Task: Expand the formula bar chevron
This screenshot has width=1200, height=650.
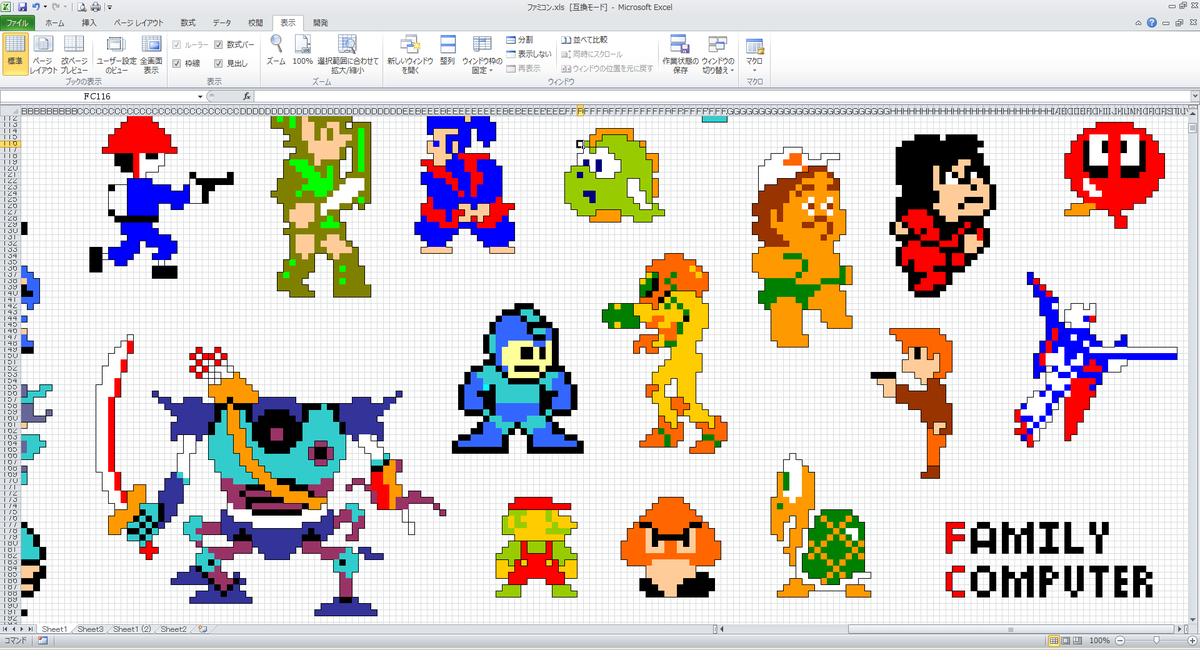Action: point(1193,96)
